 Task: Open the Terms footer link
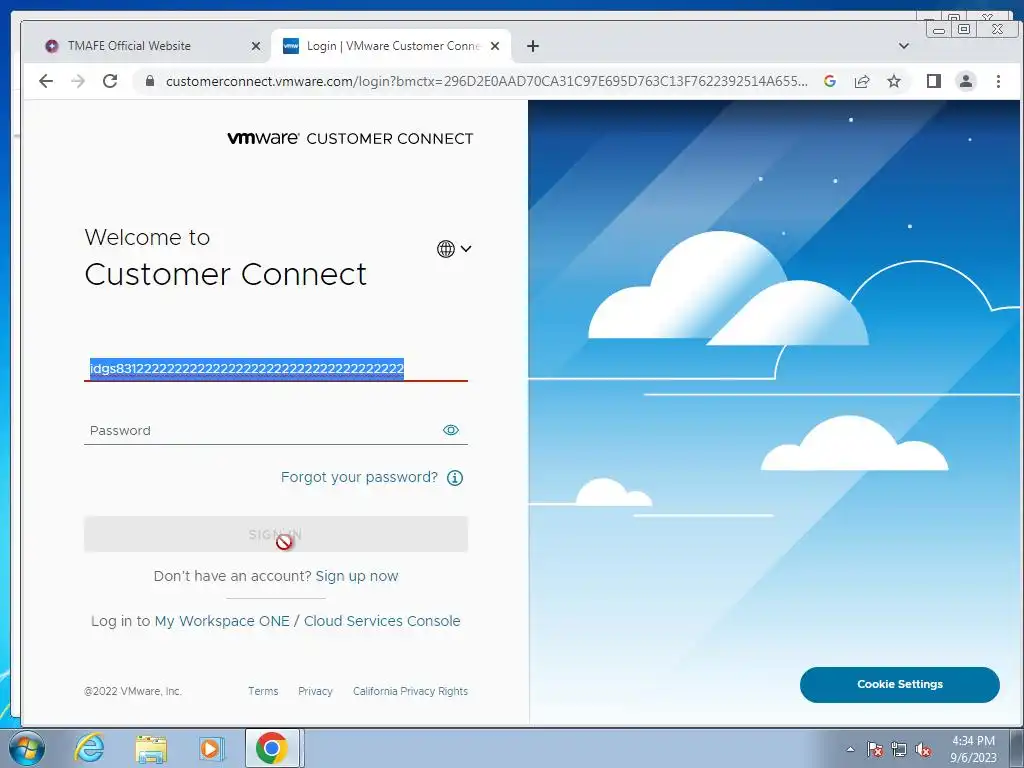(x=263, y=691)
